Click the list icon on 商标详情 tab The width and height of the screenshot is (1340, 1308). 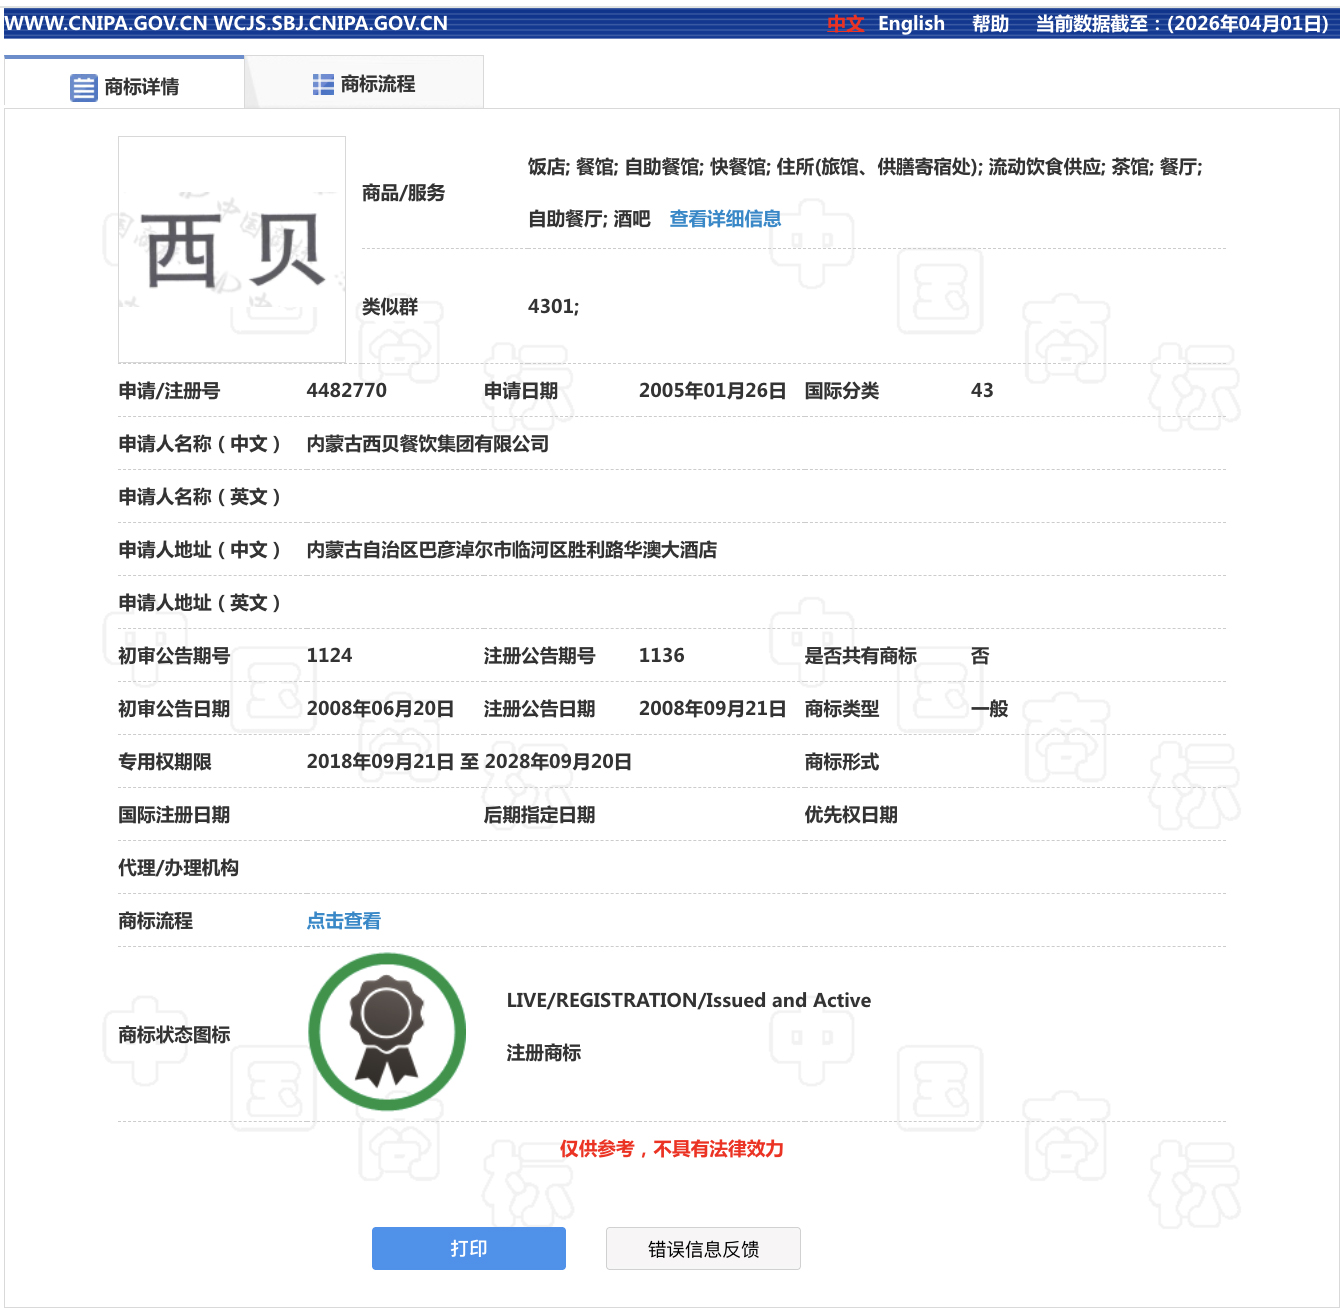(x=83, y=88)
